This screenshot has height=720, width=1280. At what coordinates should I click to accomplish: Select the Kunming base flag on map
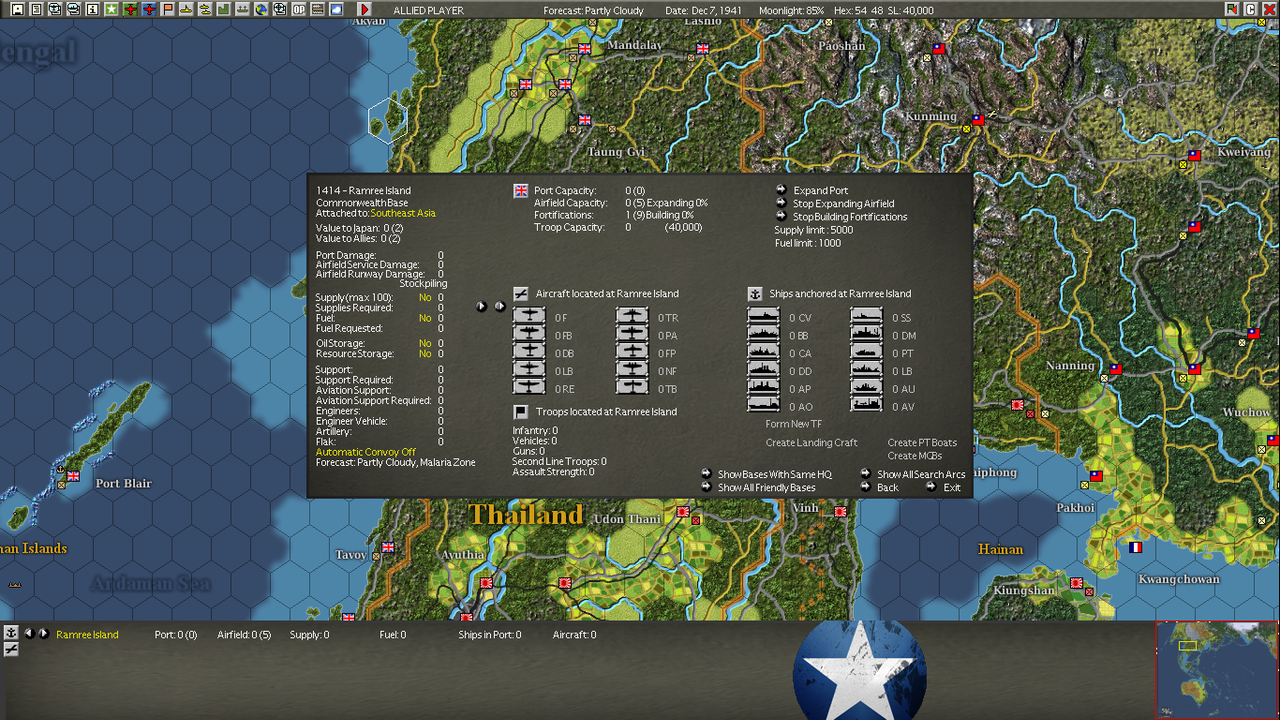coord(978,120)
